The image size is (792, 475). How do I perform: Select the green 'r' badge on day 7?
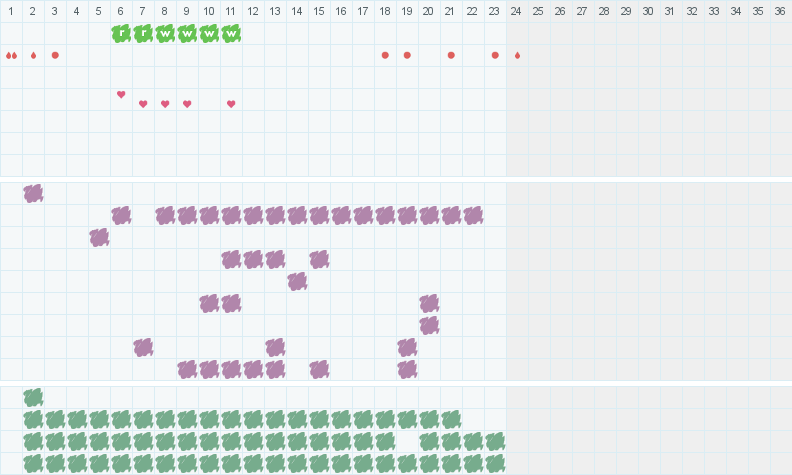(143, 34)
